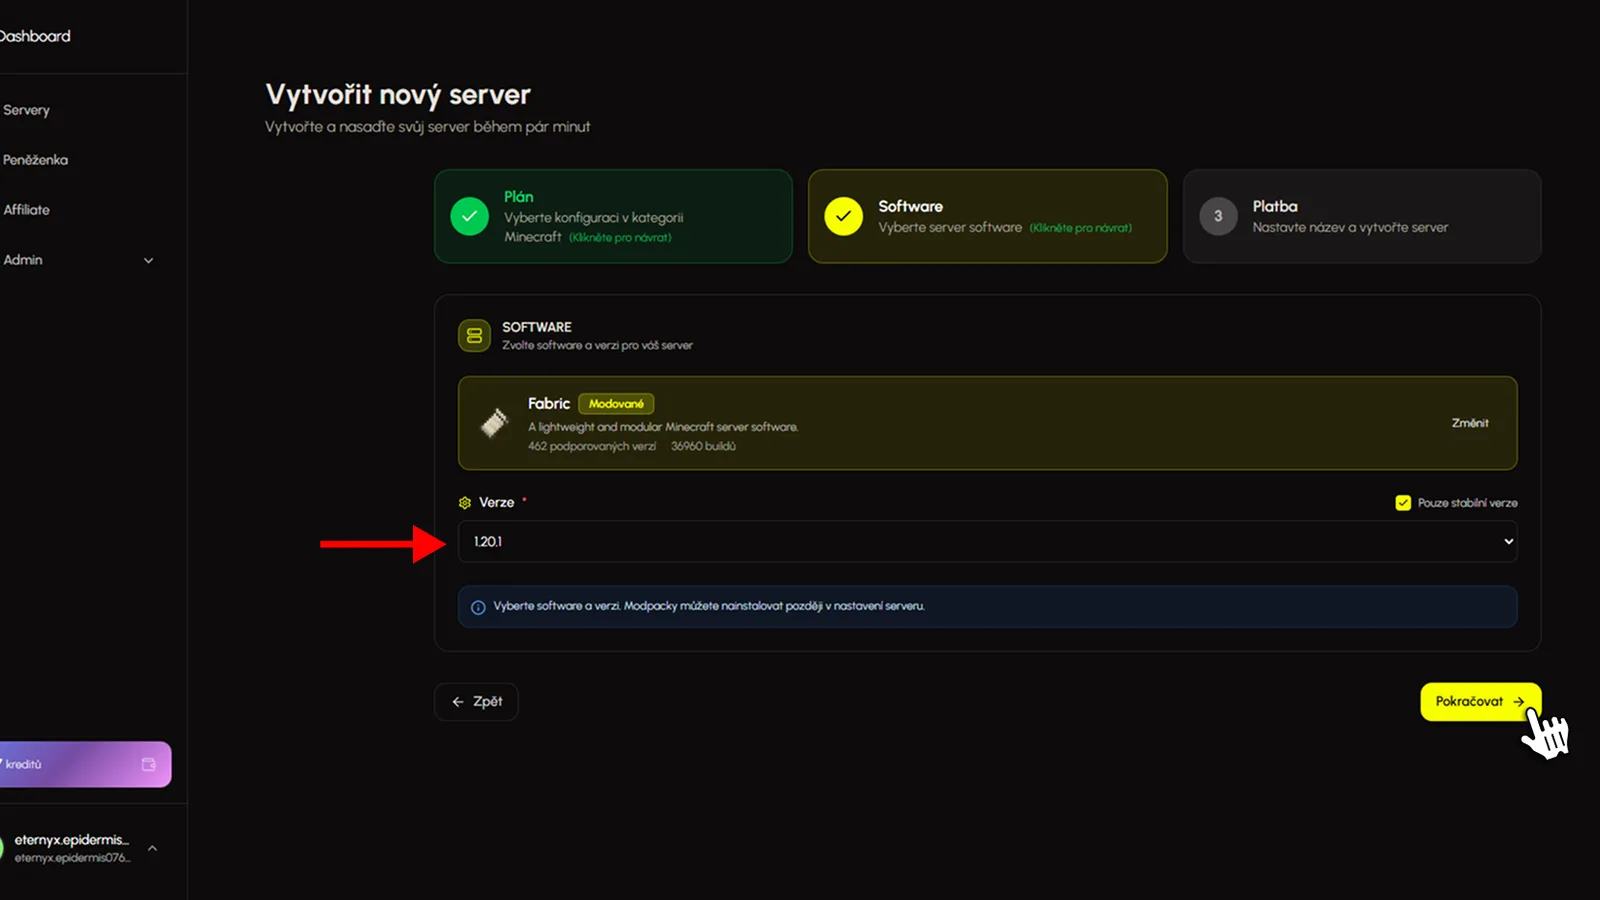1600x900 pixels.
Task: Click the green checkmark on the Plán step
Action: pyautogui.click(x=469, y=216)
